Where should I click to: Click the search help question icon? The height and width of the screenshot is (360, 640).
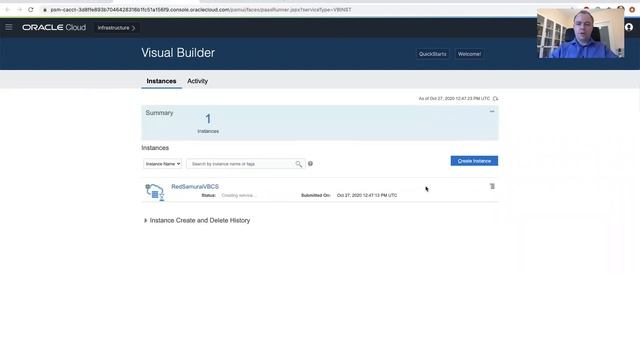click(x=310, y=164)
